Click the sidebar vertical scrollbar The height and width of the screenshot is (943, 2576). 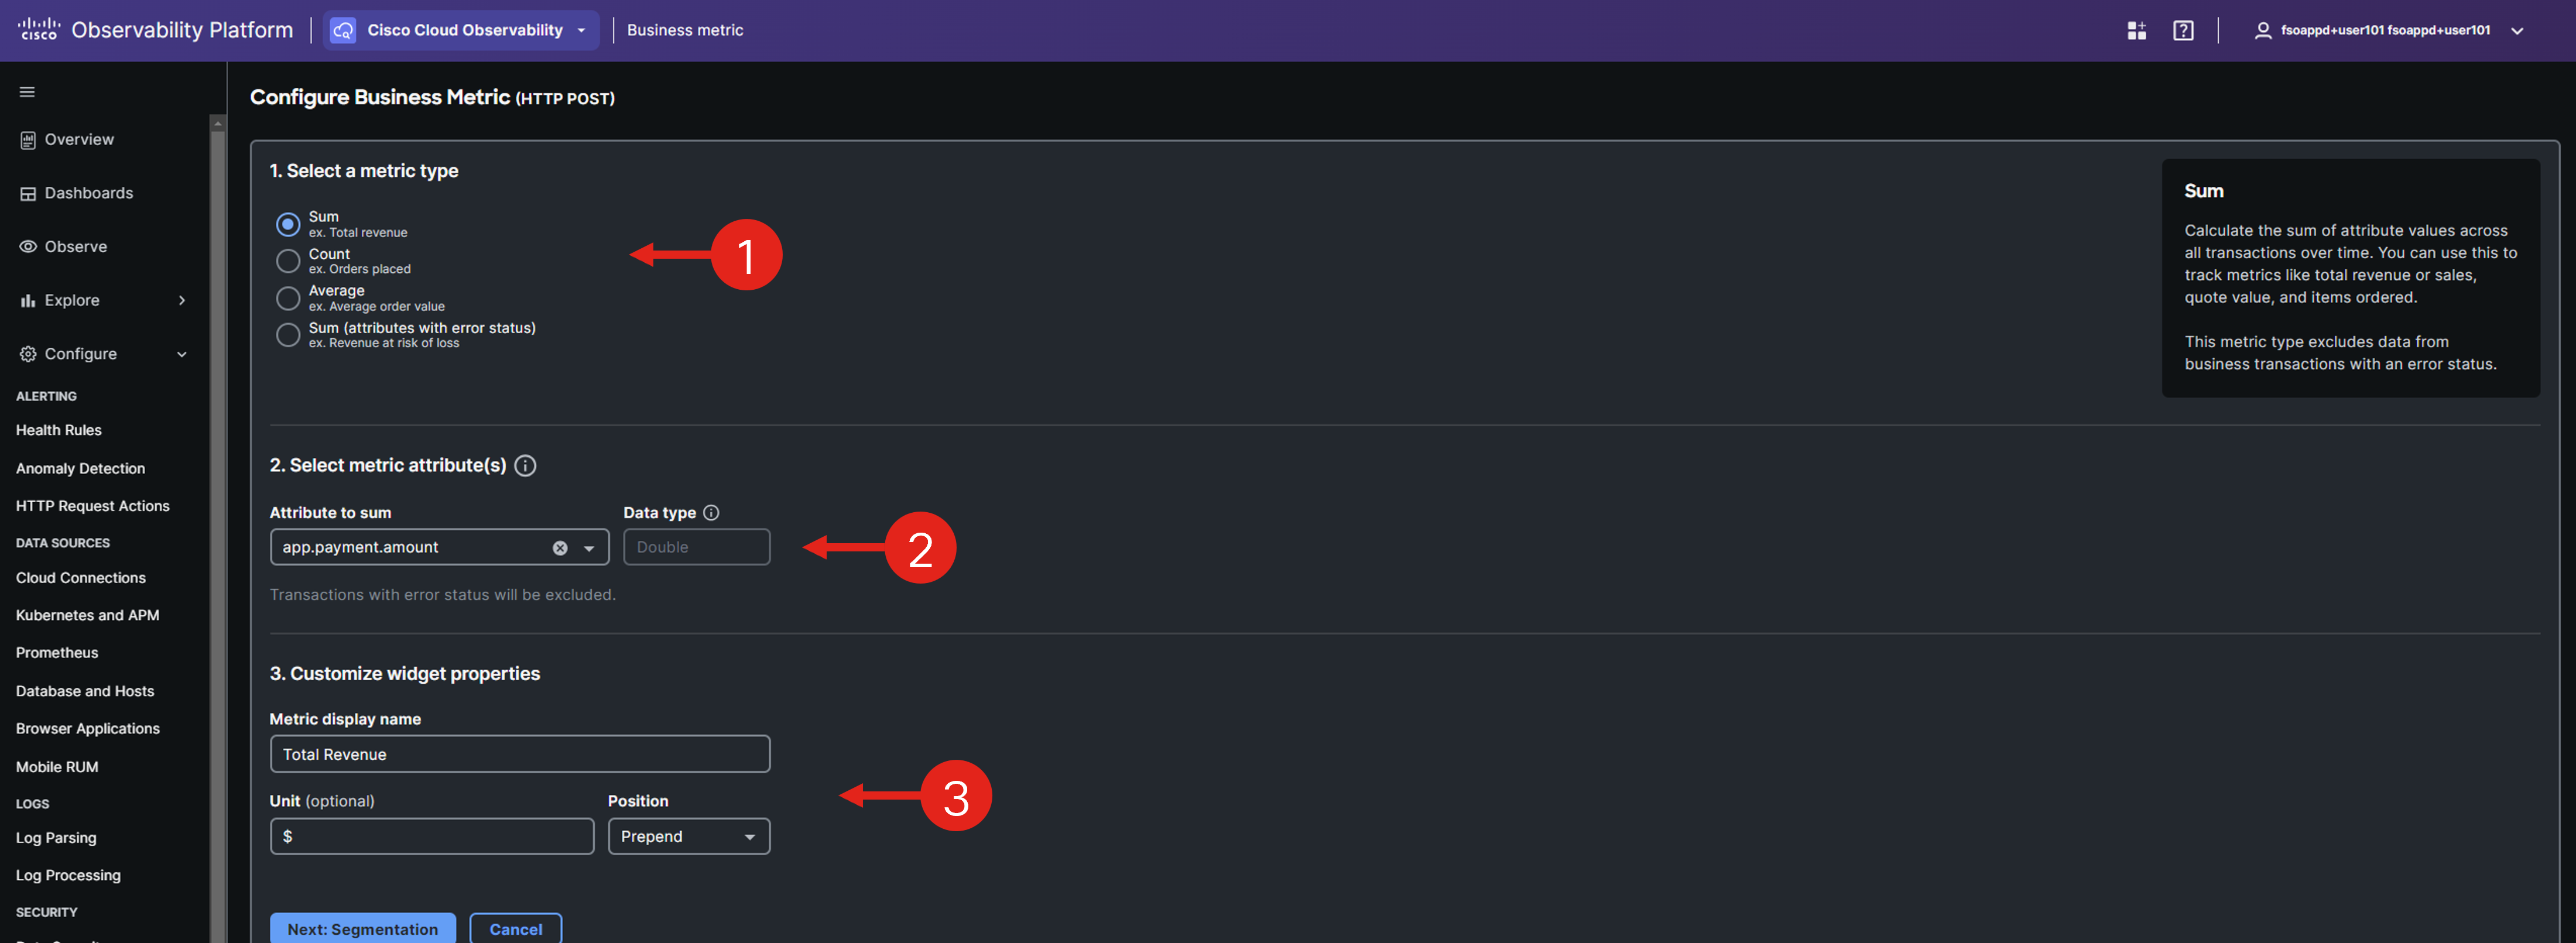coord(217,500)
